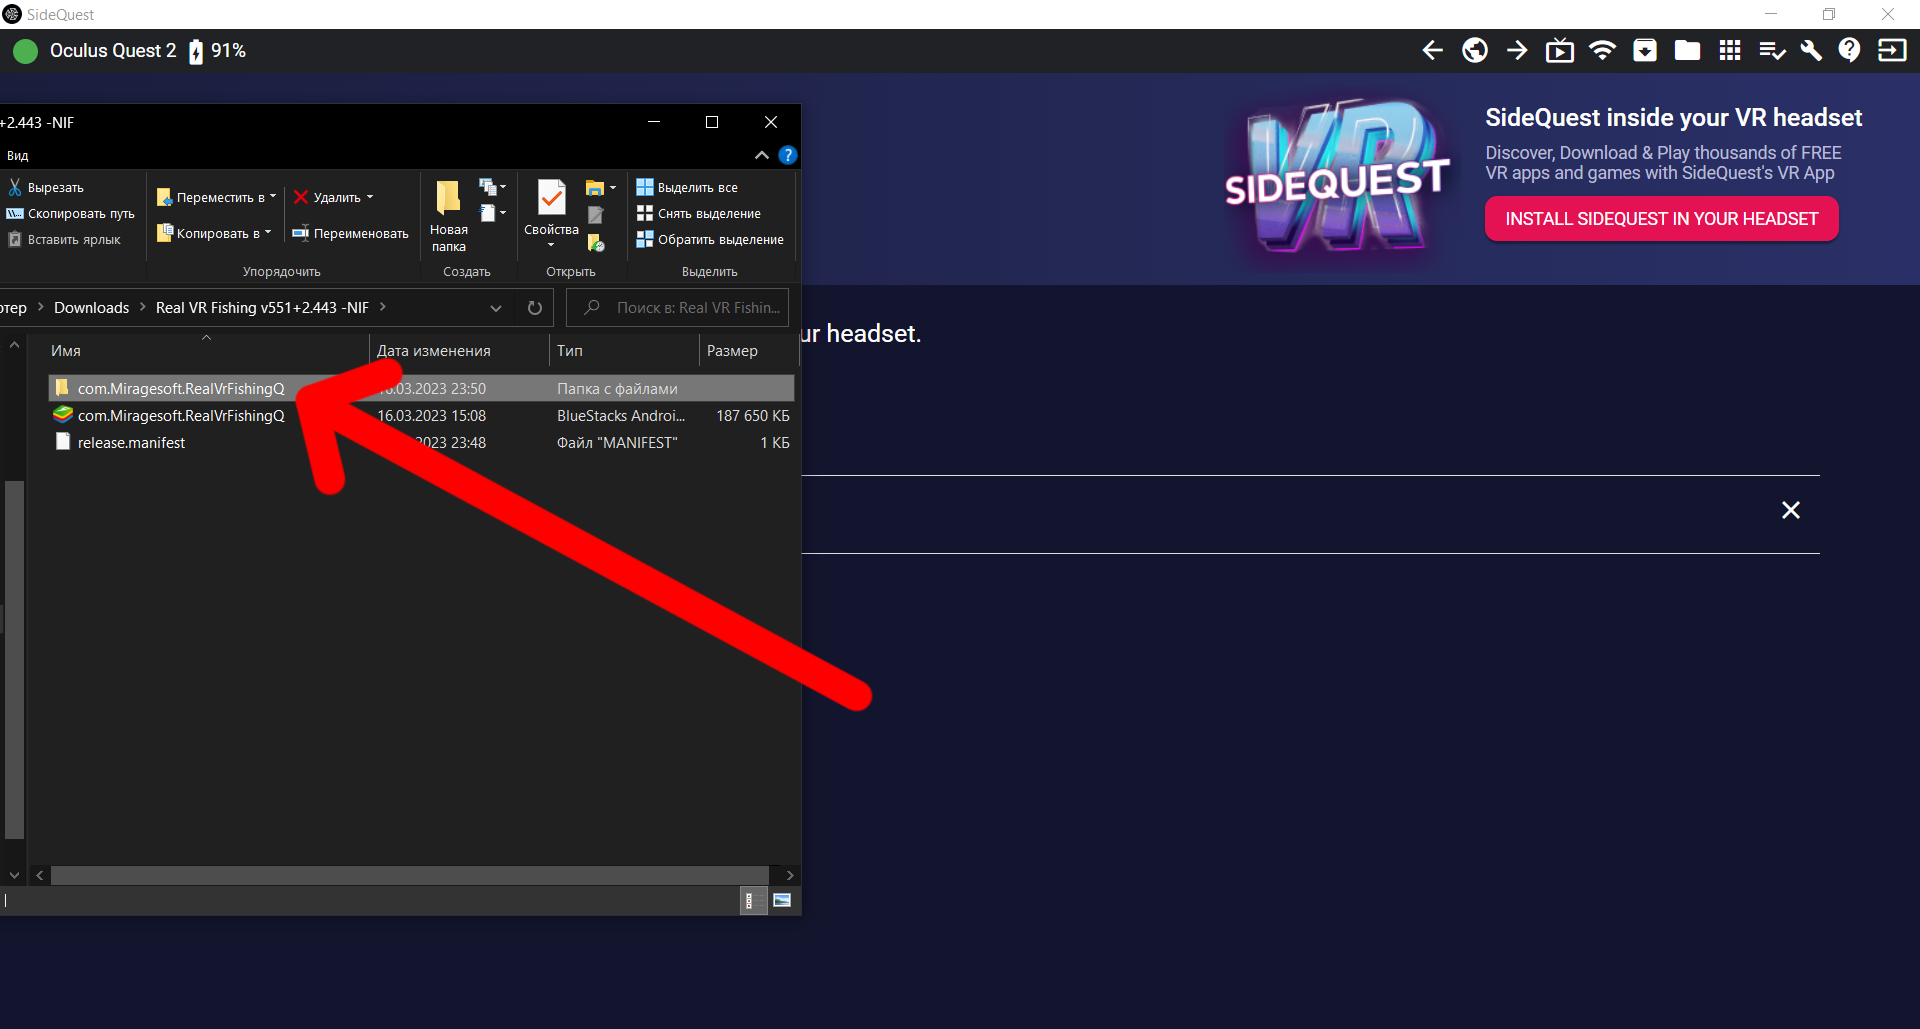Open the address bar history dropdown

coord(496,308)
